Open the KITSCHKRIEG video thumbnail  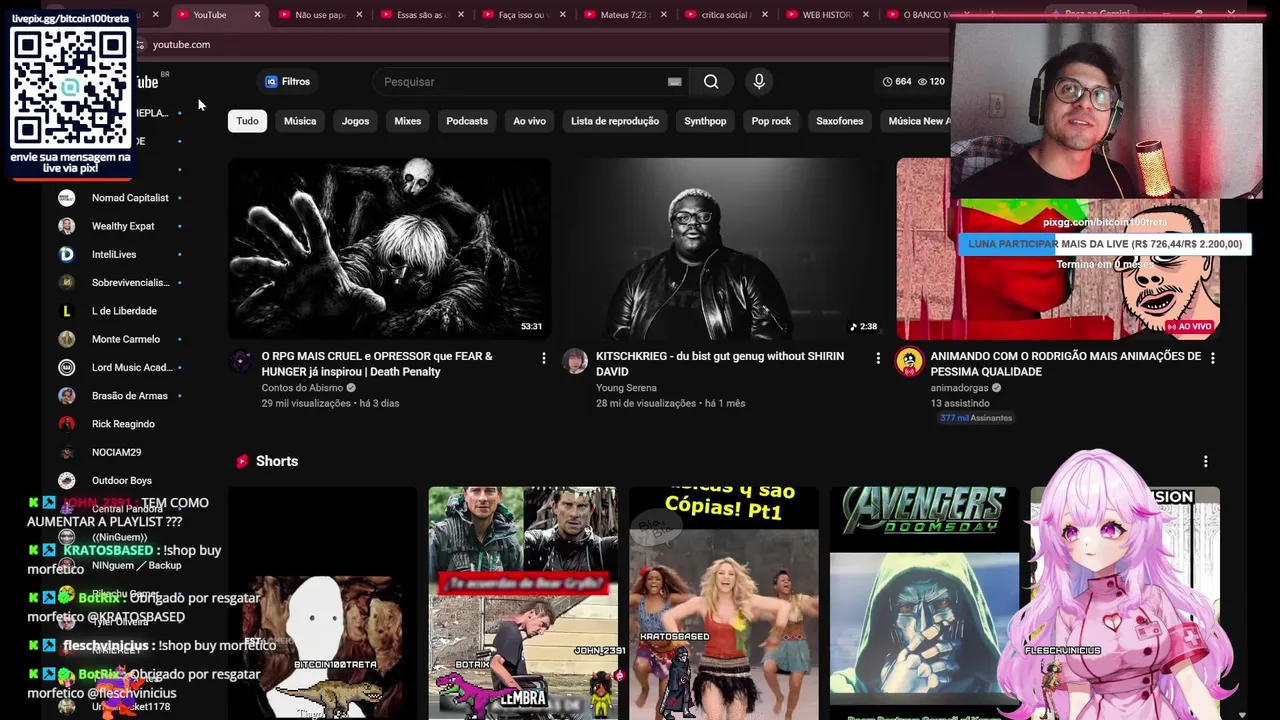(723, 249)
